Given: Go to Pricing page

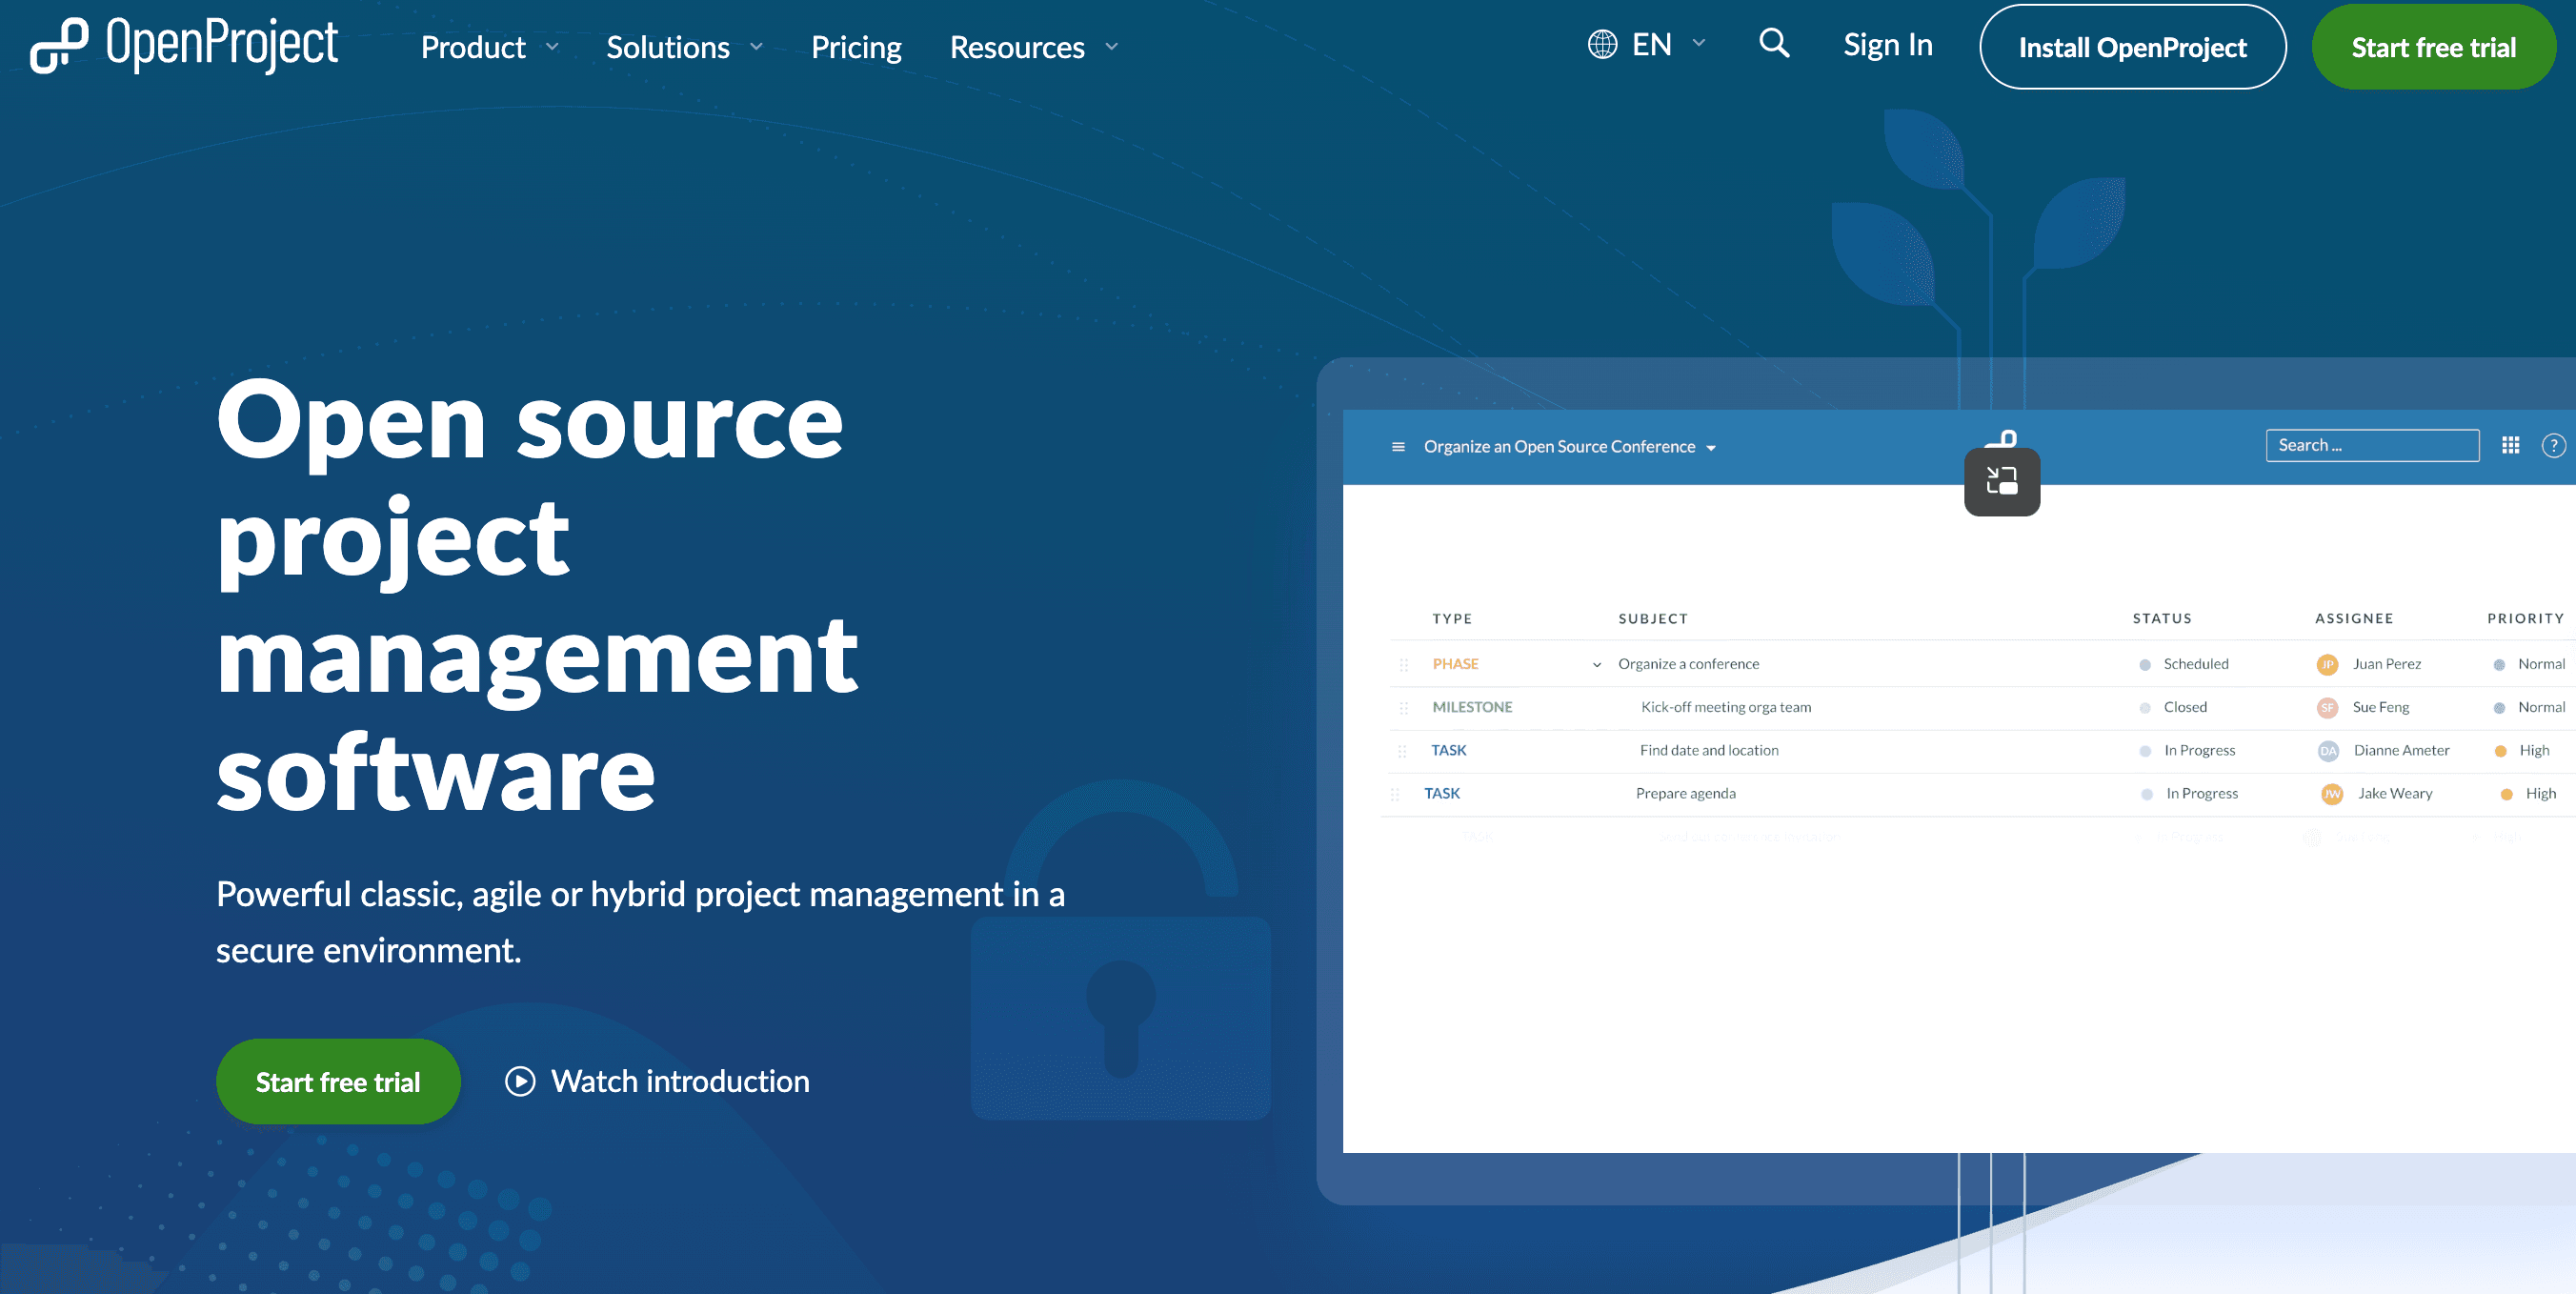Looking at the screenshot, I should [x=856, y=47].
